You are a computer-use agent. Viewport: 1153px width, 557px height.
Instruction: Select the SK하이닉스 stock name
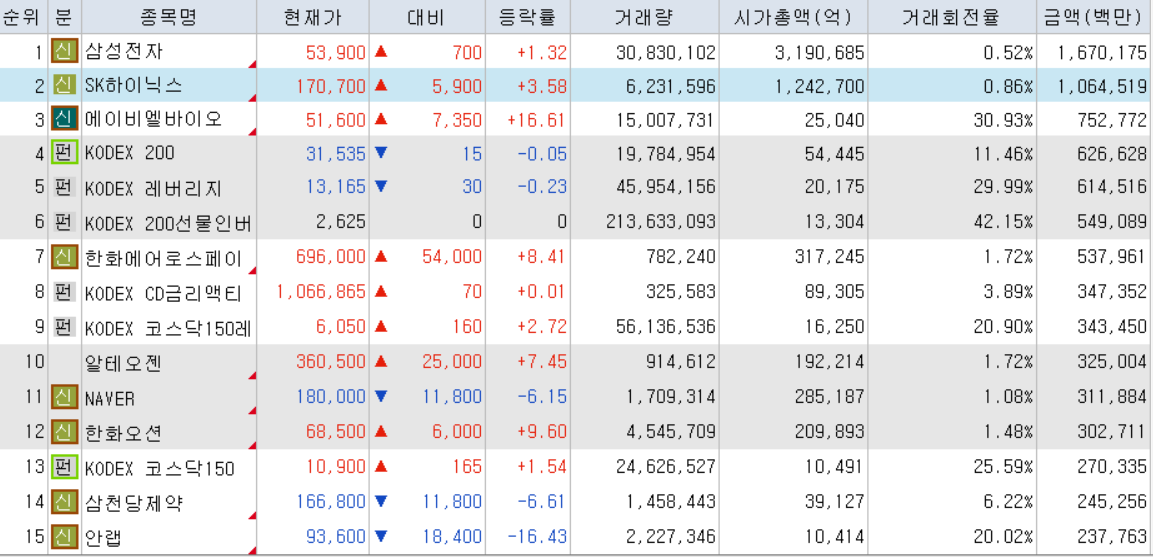point(133,86)
